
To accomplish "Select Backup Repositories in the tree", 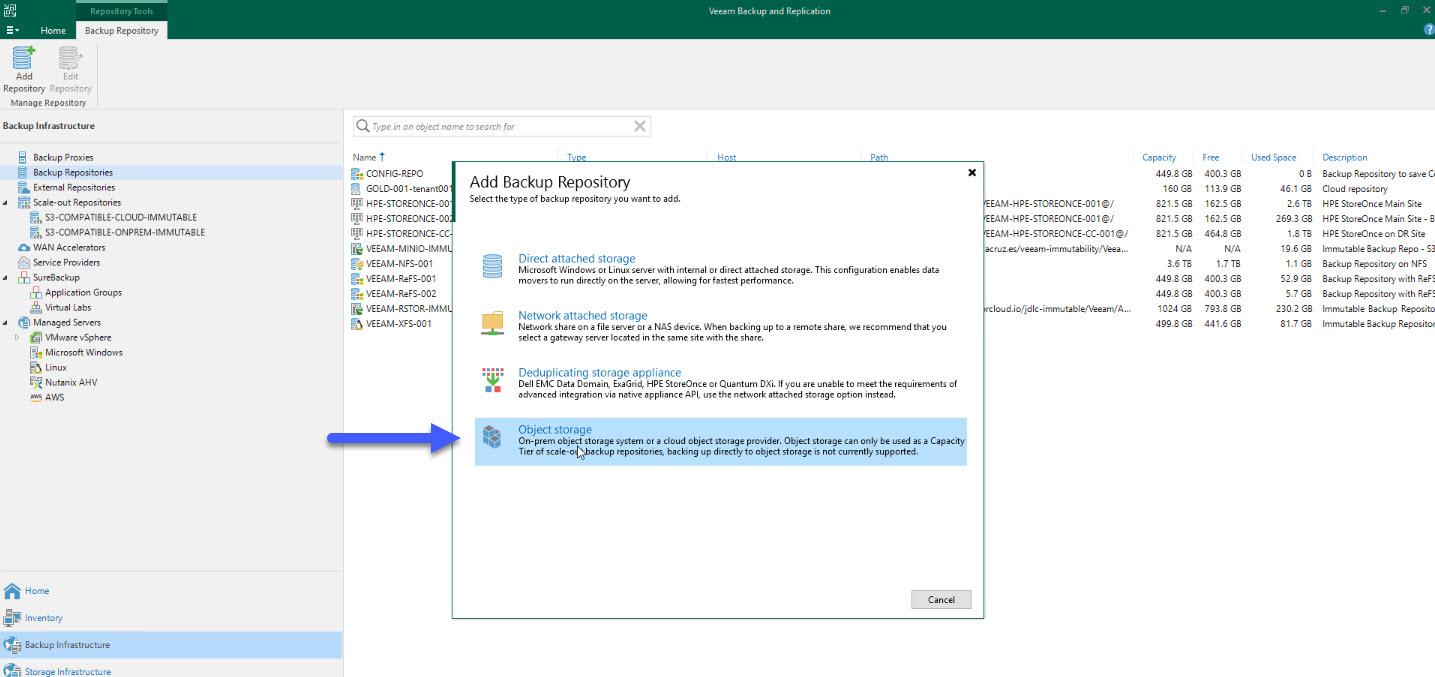I will pos(73,172).
